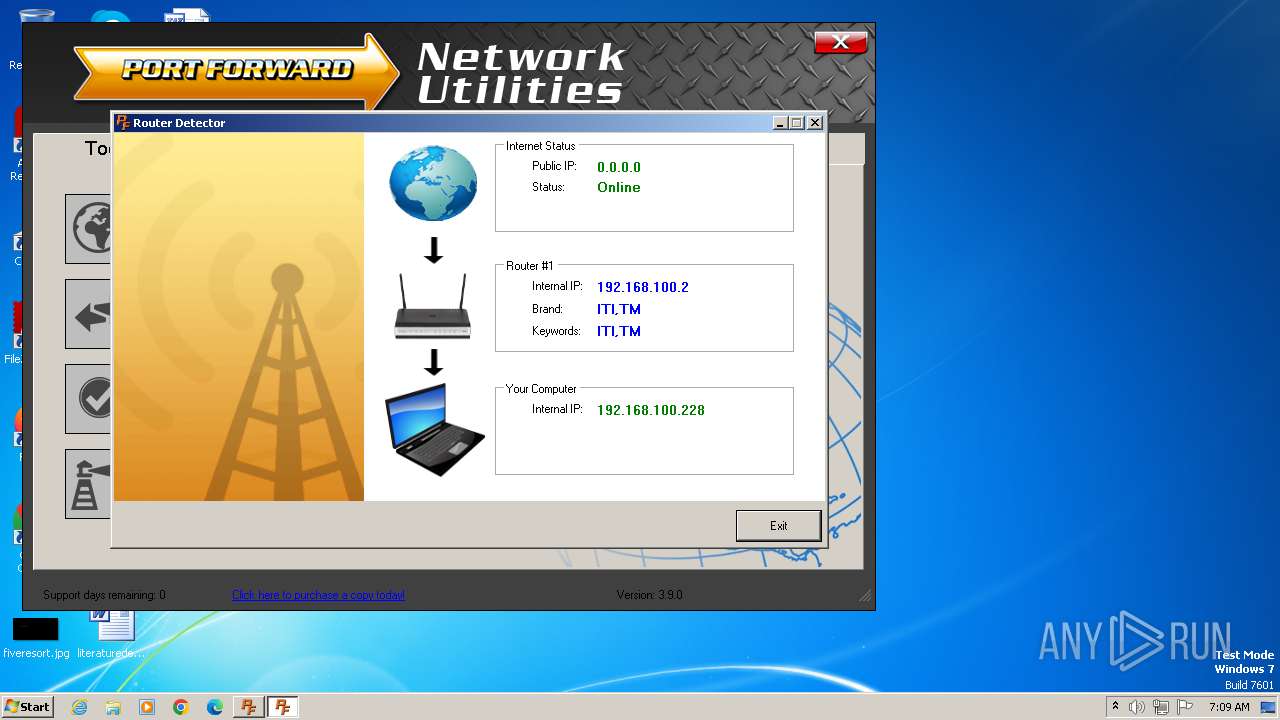Select the literaturede document desktop icon
Screen dimensions: 1280x720
click(111, 634)
